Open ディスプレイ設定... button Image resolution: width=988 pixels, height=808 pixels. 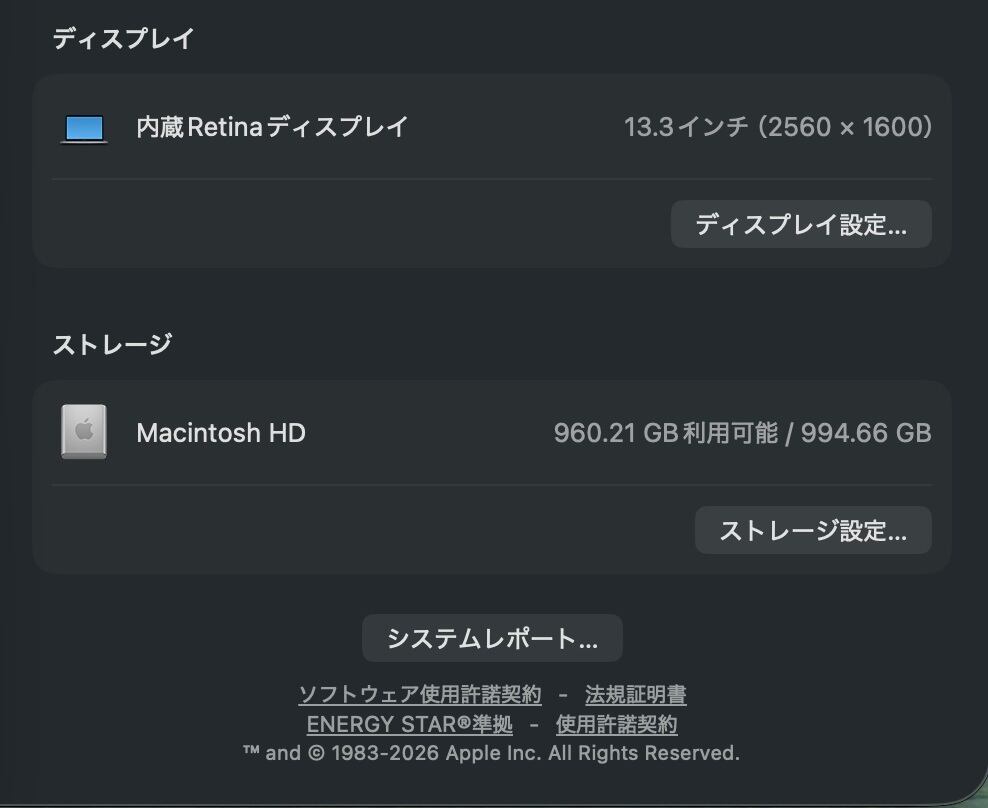point(801,224)
